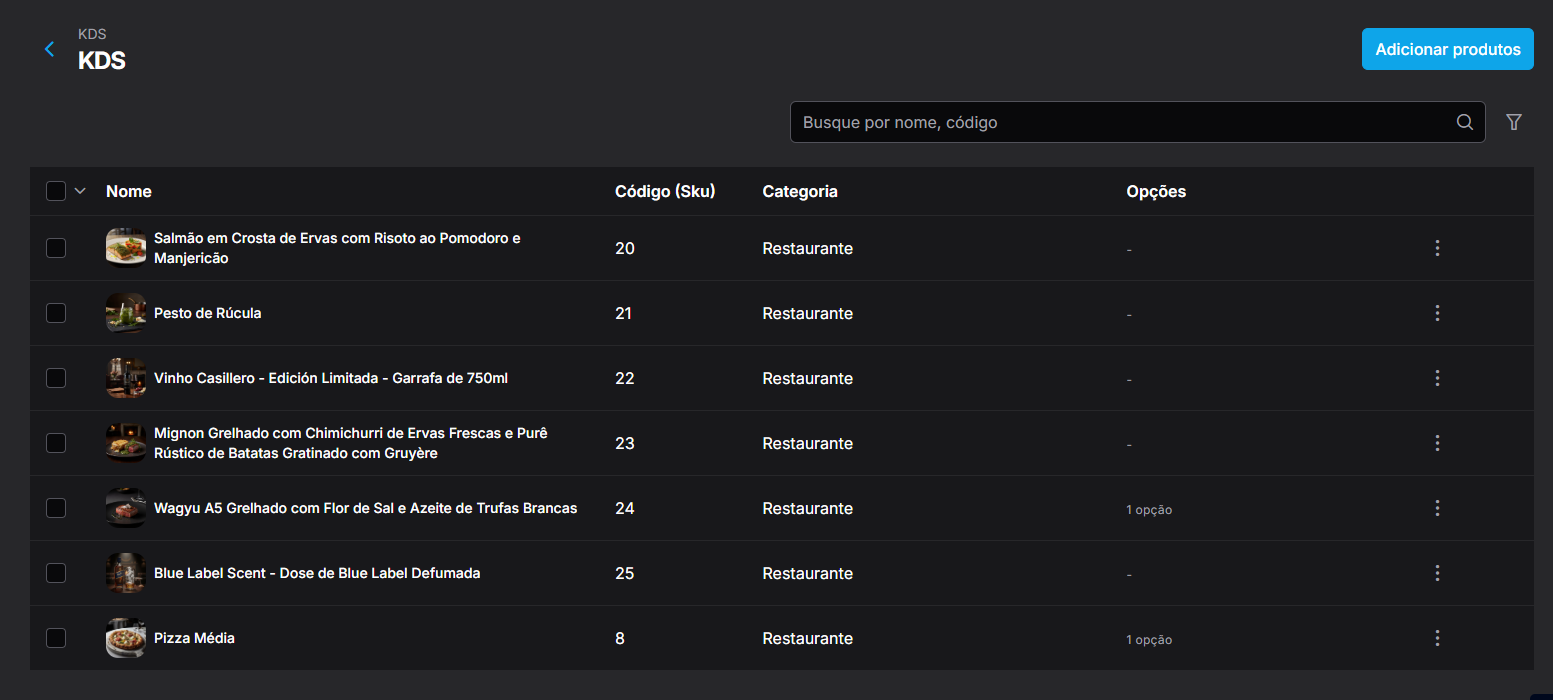Open the three-dot menu for Salmão em Crosta
The height and width of the screenshot is (700, 1553).
pos(1437,248)
